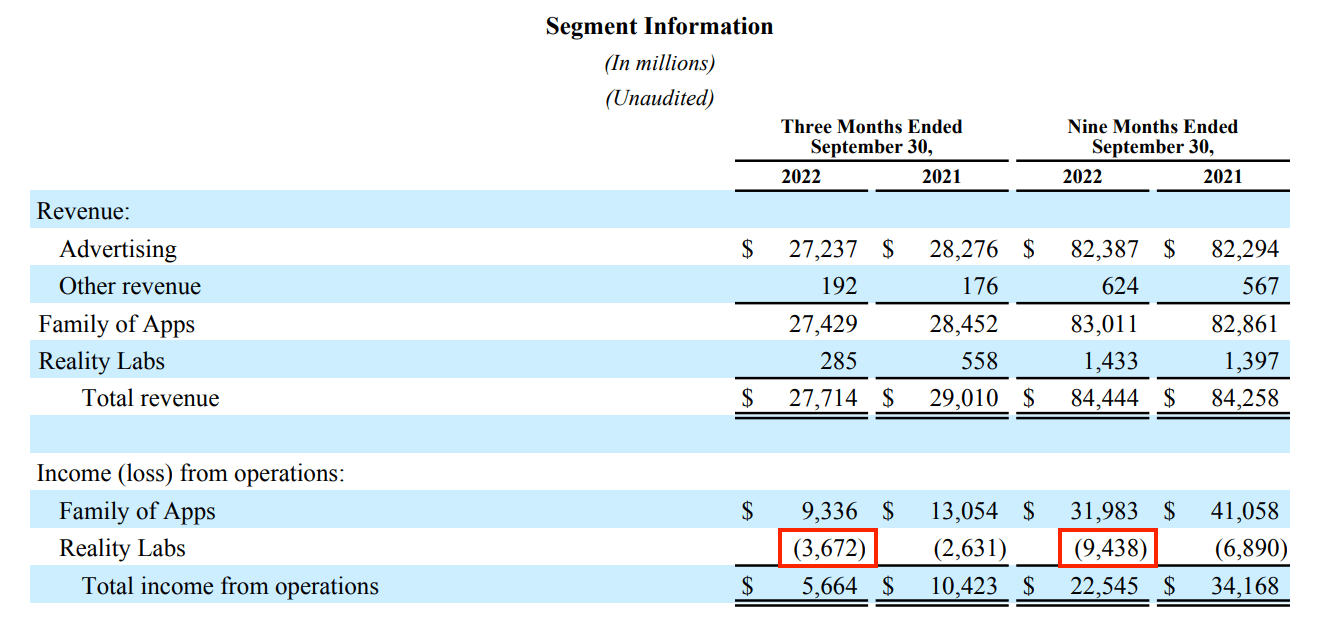Click the Total income from operations label
This screenshot has width=1323, height=632.
pos(230,586)
